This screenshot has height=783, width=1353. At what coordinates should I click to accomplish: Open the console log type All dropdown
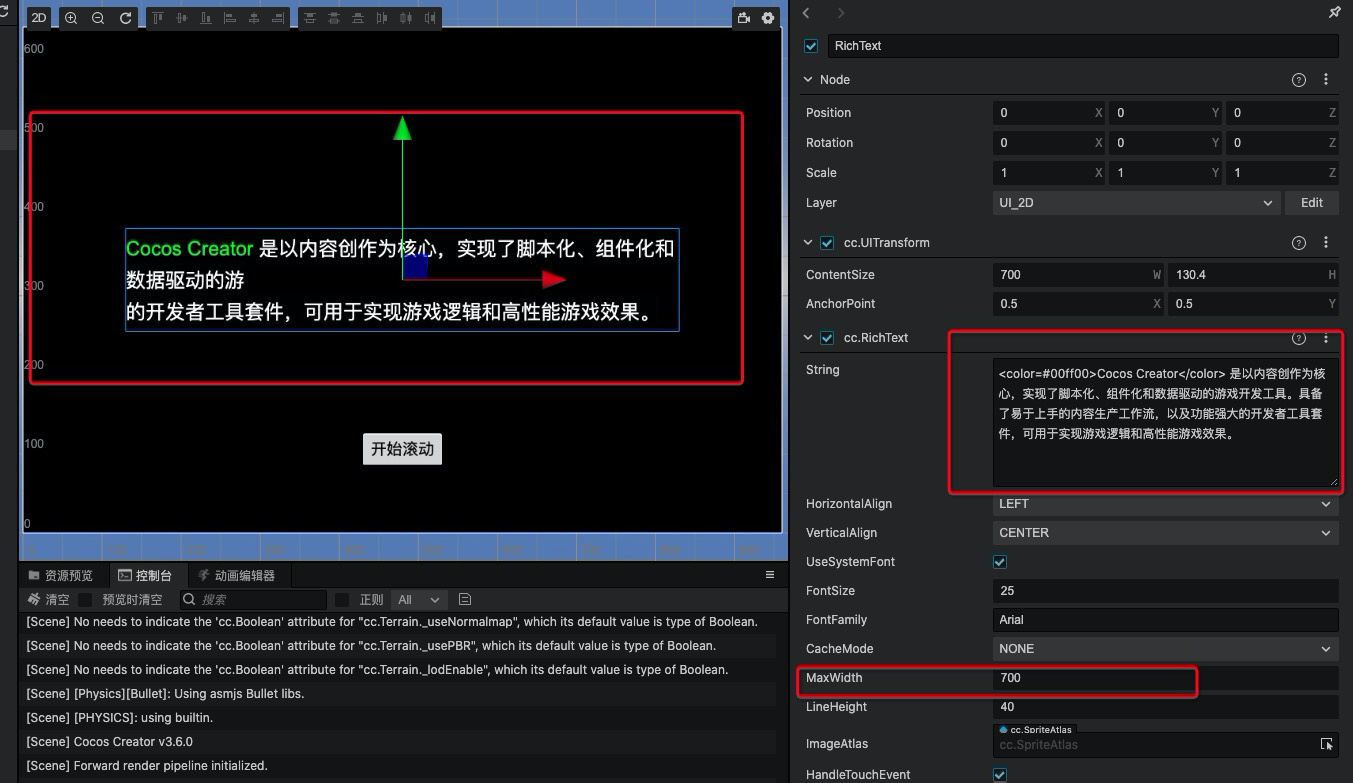pyautogui.click(x=419, y=600)
